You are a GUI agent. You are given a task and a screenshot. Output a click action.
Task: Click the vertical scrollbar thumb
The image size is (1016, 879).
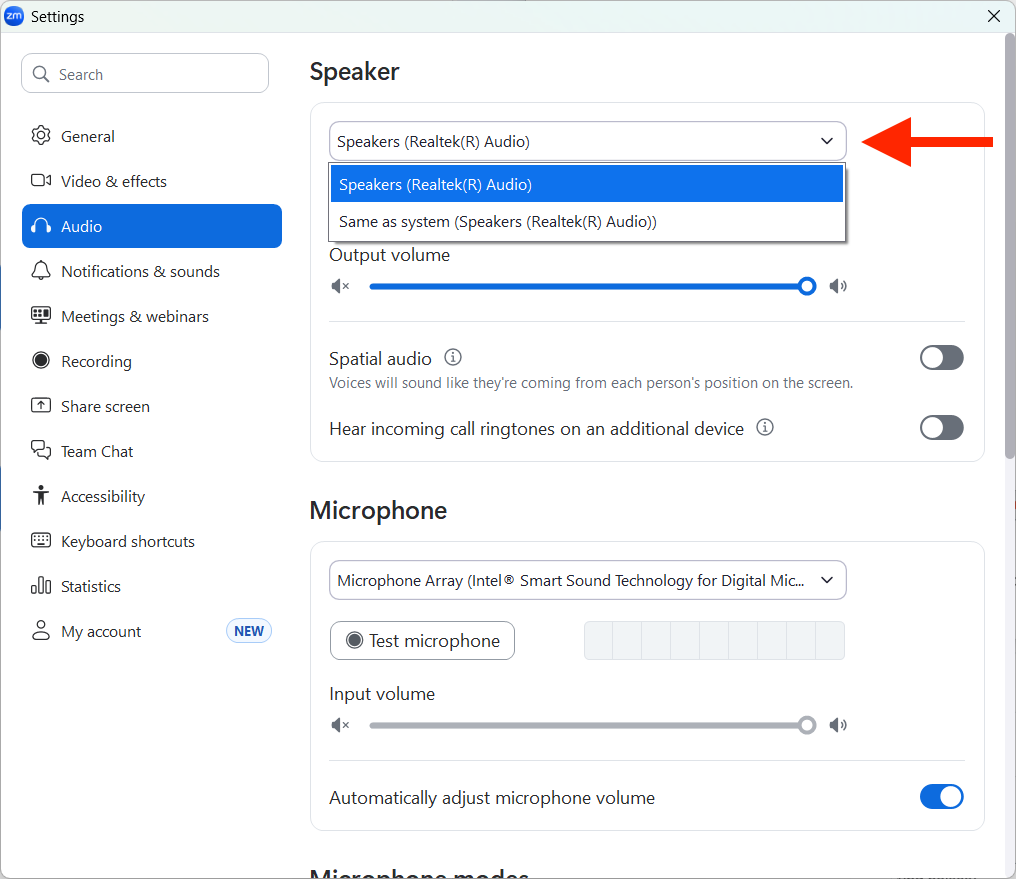pyautogui.click(x=1010, y=246)
